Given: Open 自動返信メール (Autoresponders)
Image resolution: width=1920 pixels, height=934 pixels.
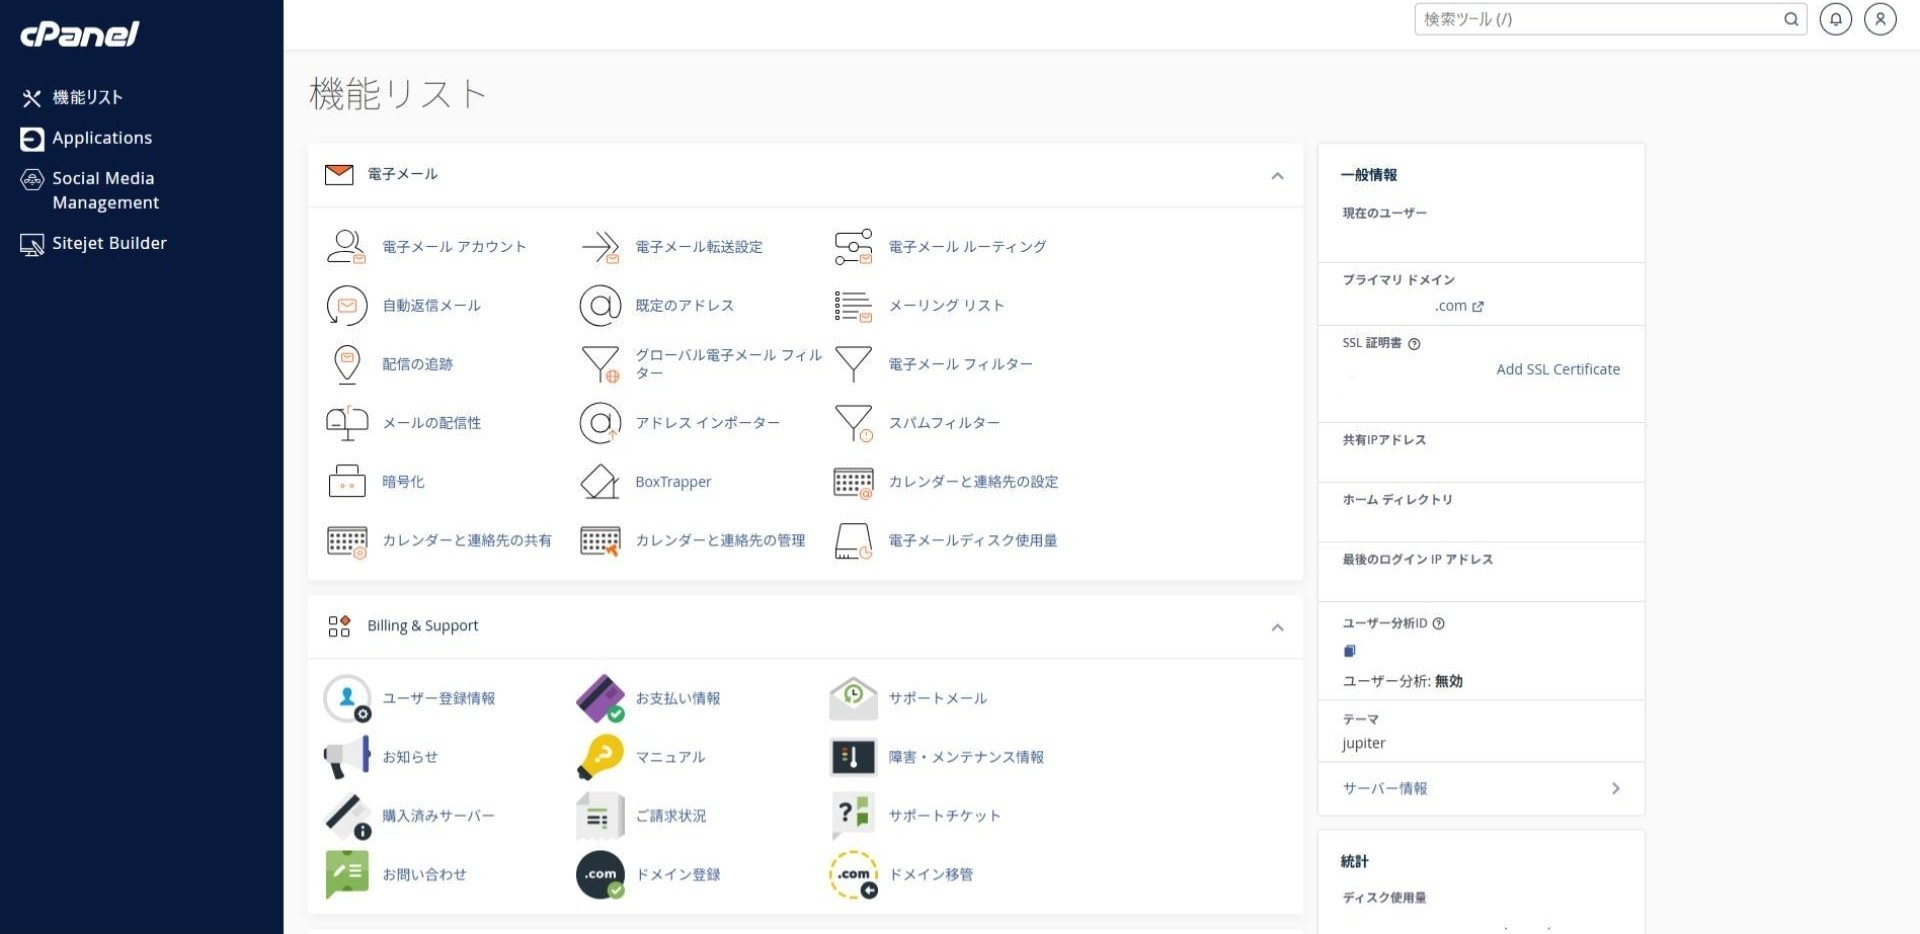Looking at the screenshot, I should 429,305.
